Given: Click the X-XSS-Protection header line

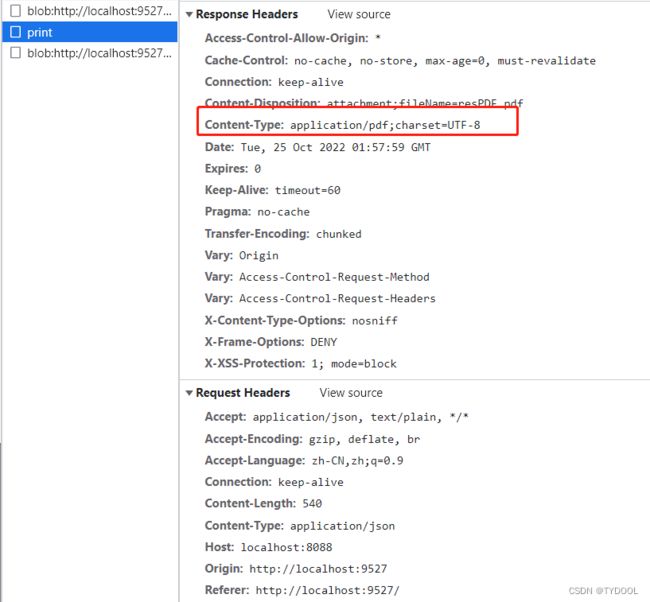Looking at the screenshot, I should point(301,364).
